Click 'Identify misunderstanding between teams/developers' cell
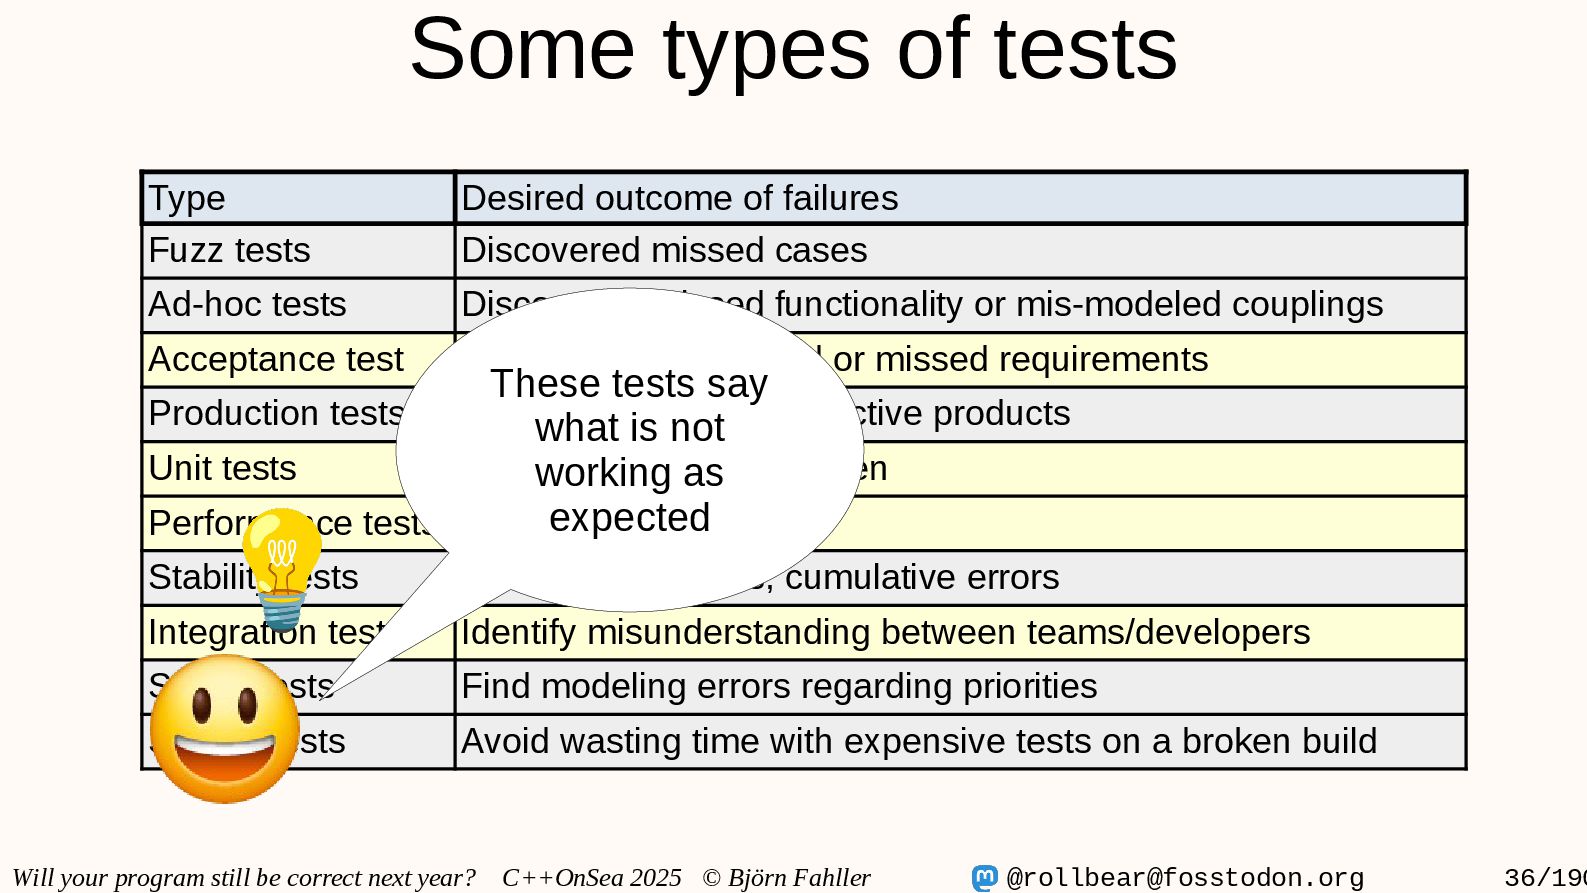Image resolution: width=1587 pixels, height=893 pixels. (960, 633)
